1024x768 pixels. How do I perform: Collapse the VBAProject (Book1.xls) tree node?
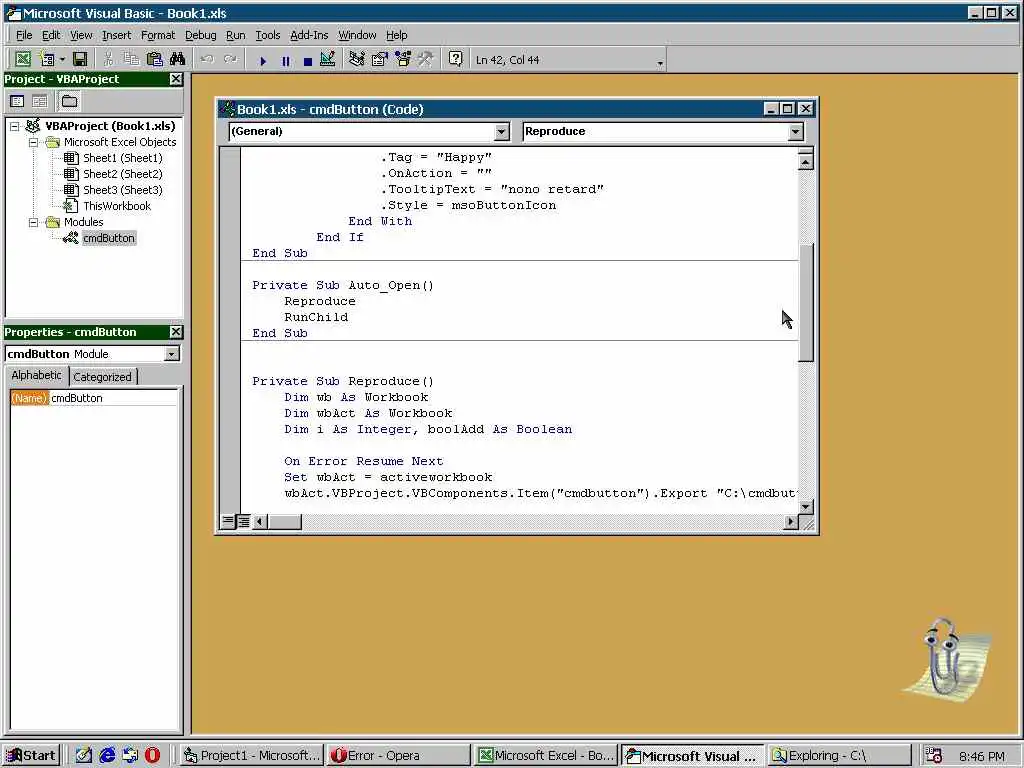tap(14, 126)
